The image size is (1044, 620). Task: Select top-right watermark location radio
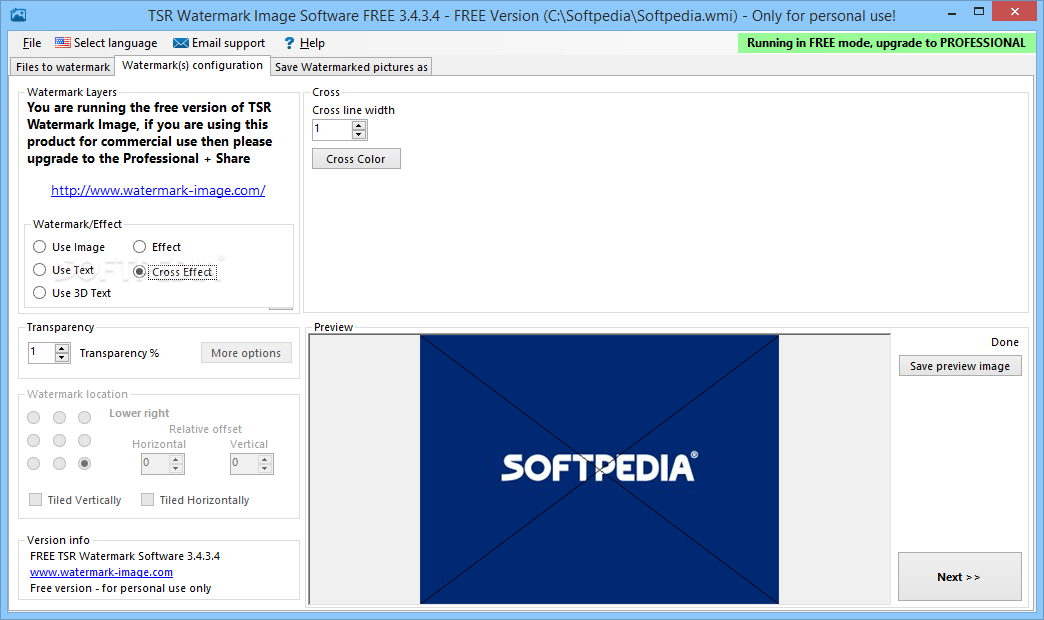coord(85,418)
